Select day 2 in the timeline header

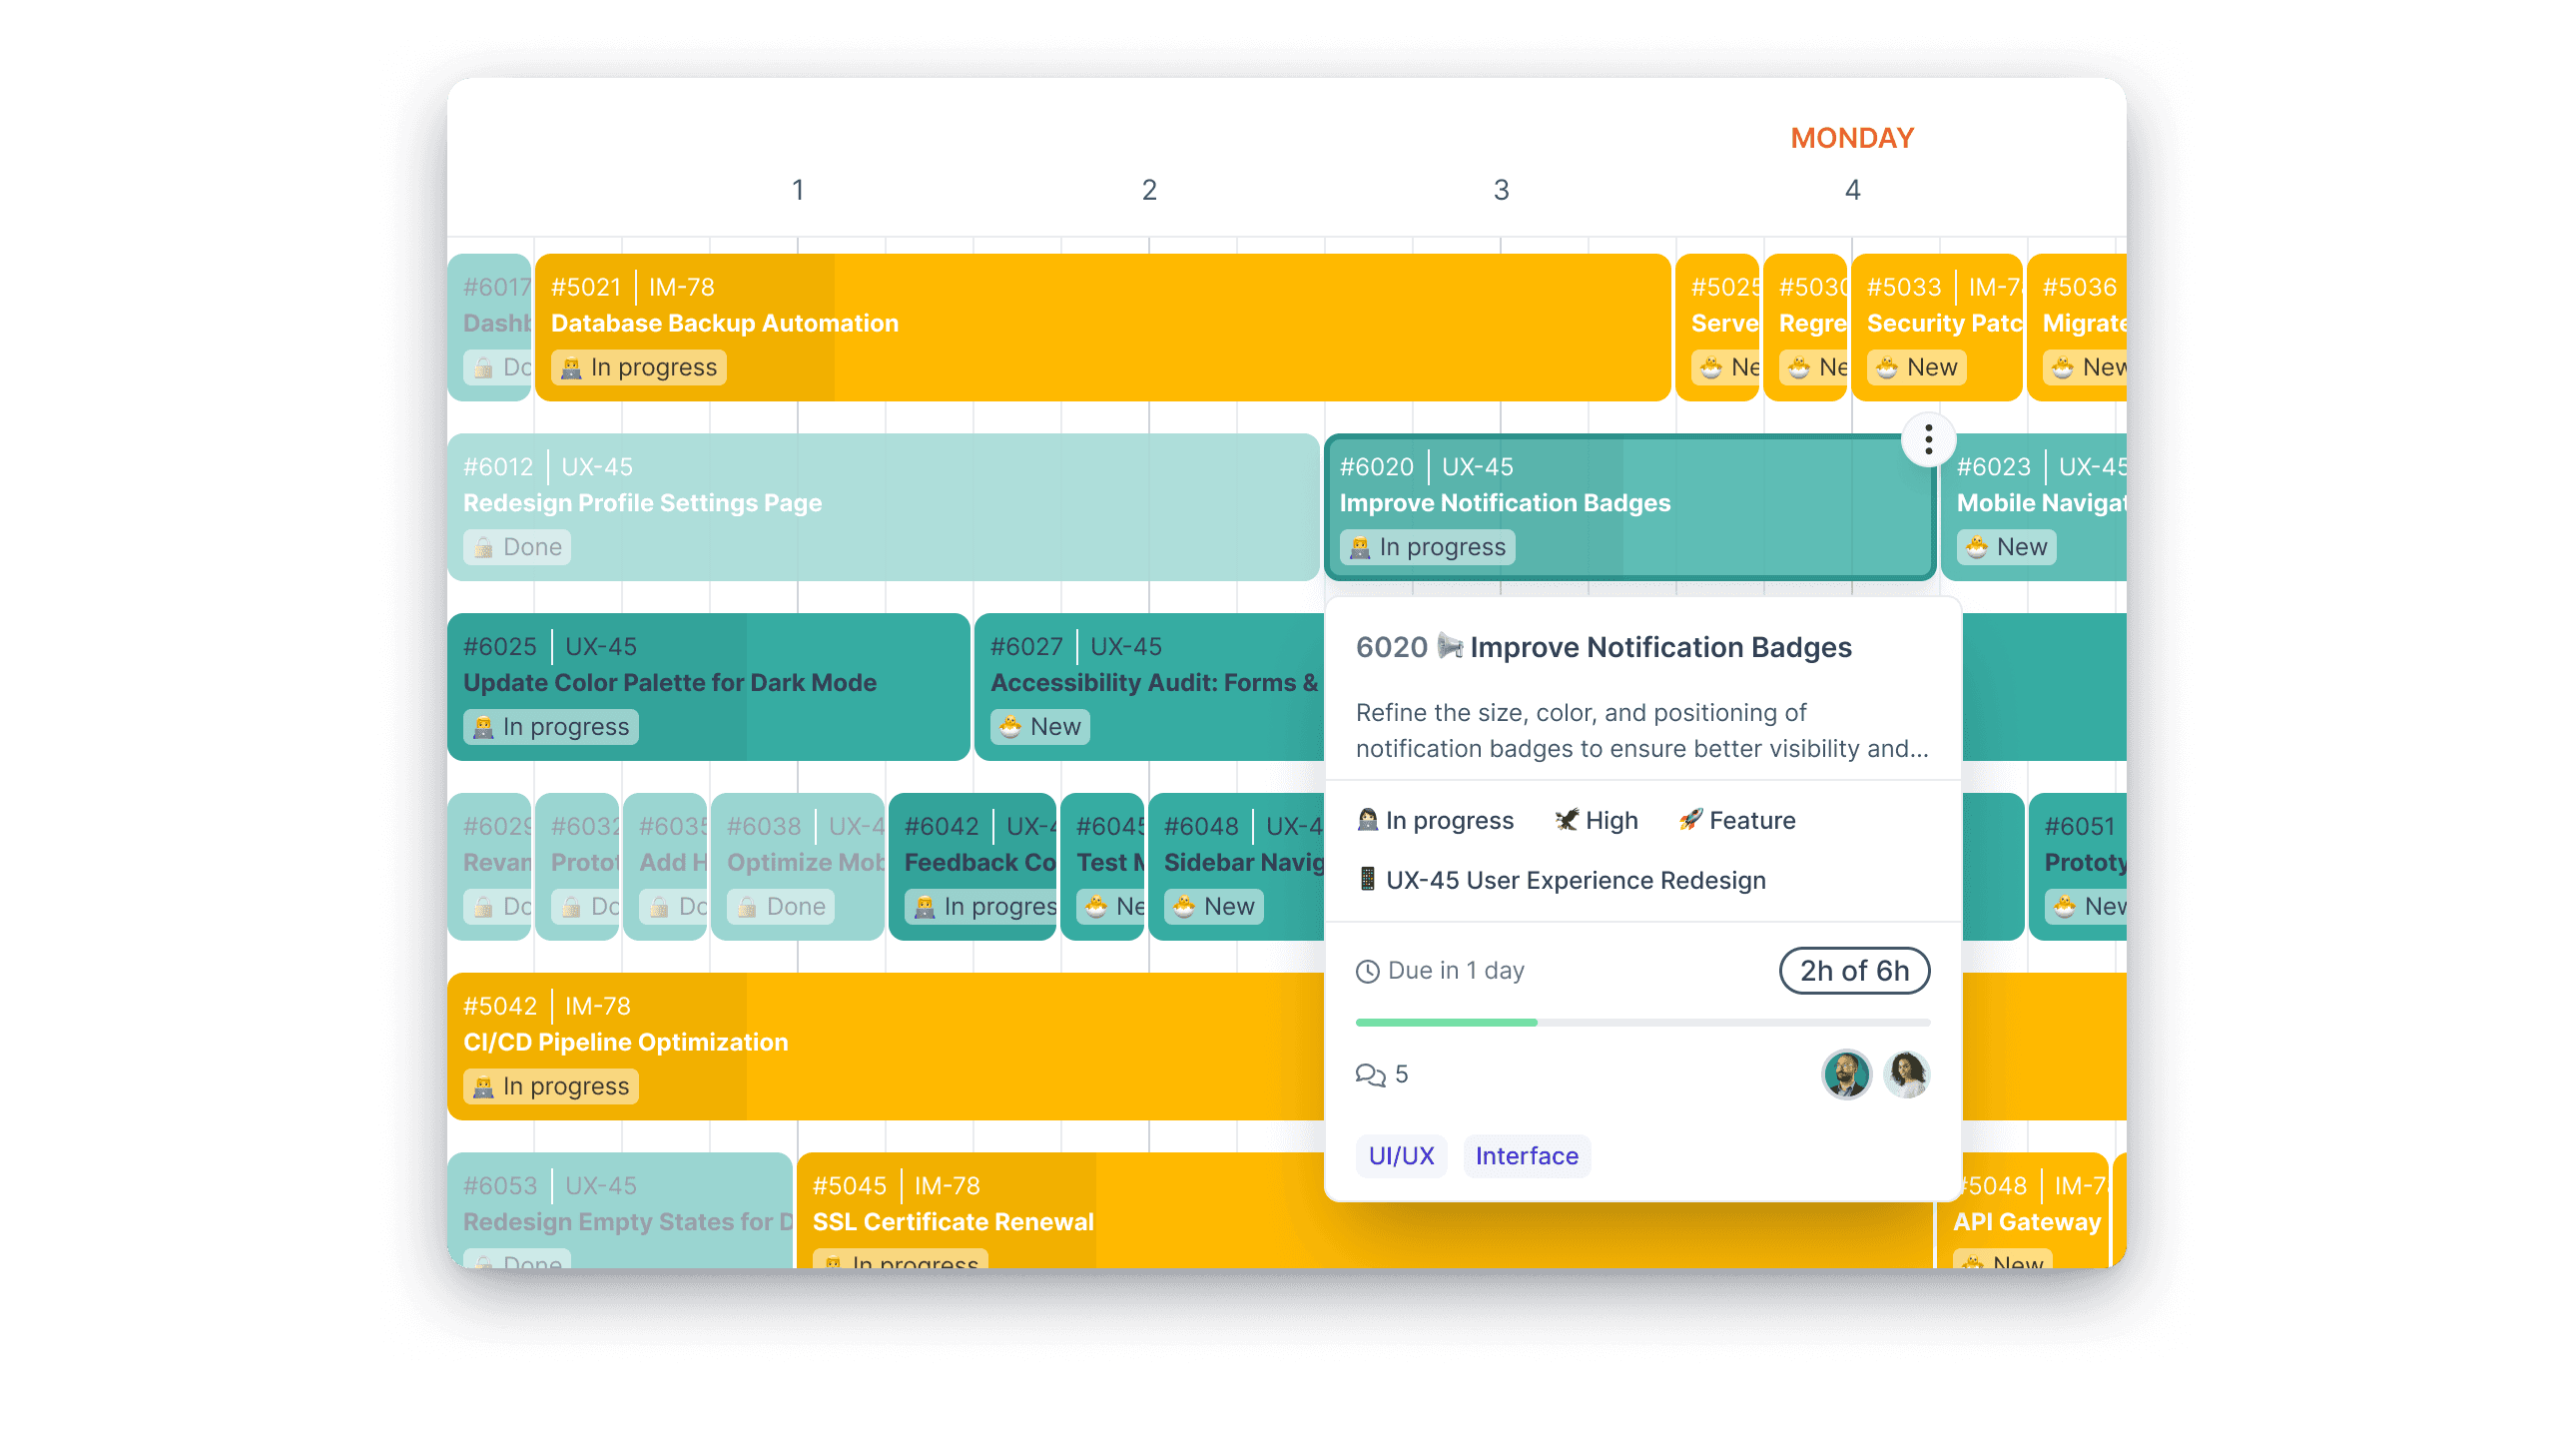coord(1149,189)
